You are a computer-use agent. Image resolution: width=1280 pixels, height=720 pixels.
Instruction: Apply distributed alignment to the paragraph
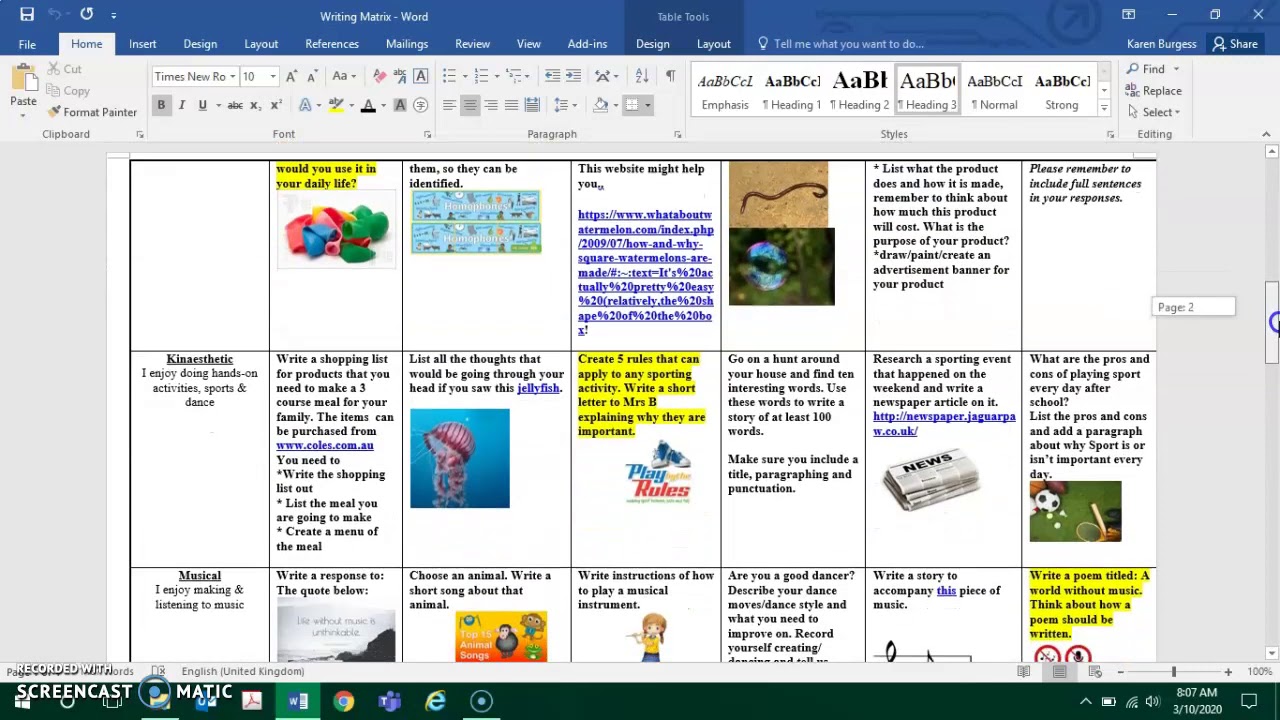coord(532,105)
